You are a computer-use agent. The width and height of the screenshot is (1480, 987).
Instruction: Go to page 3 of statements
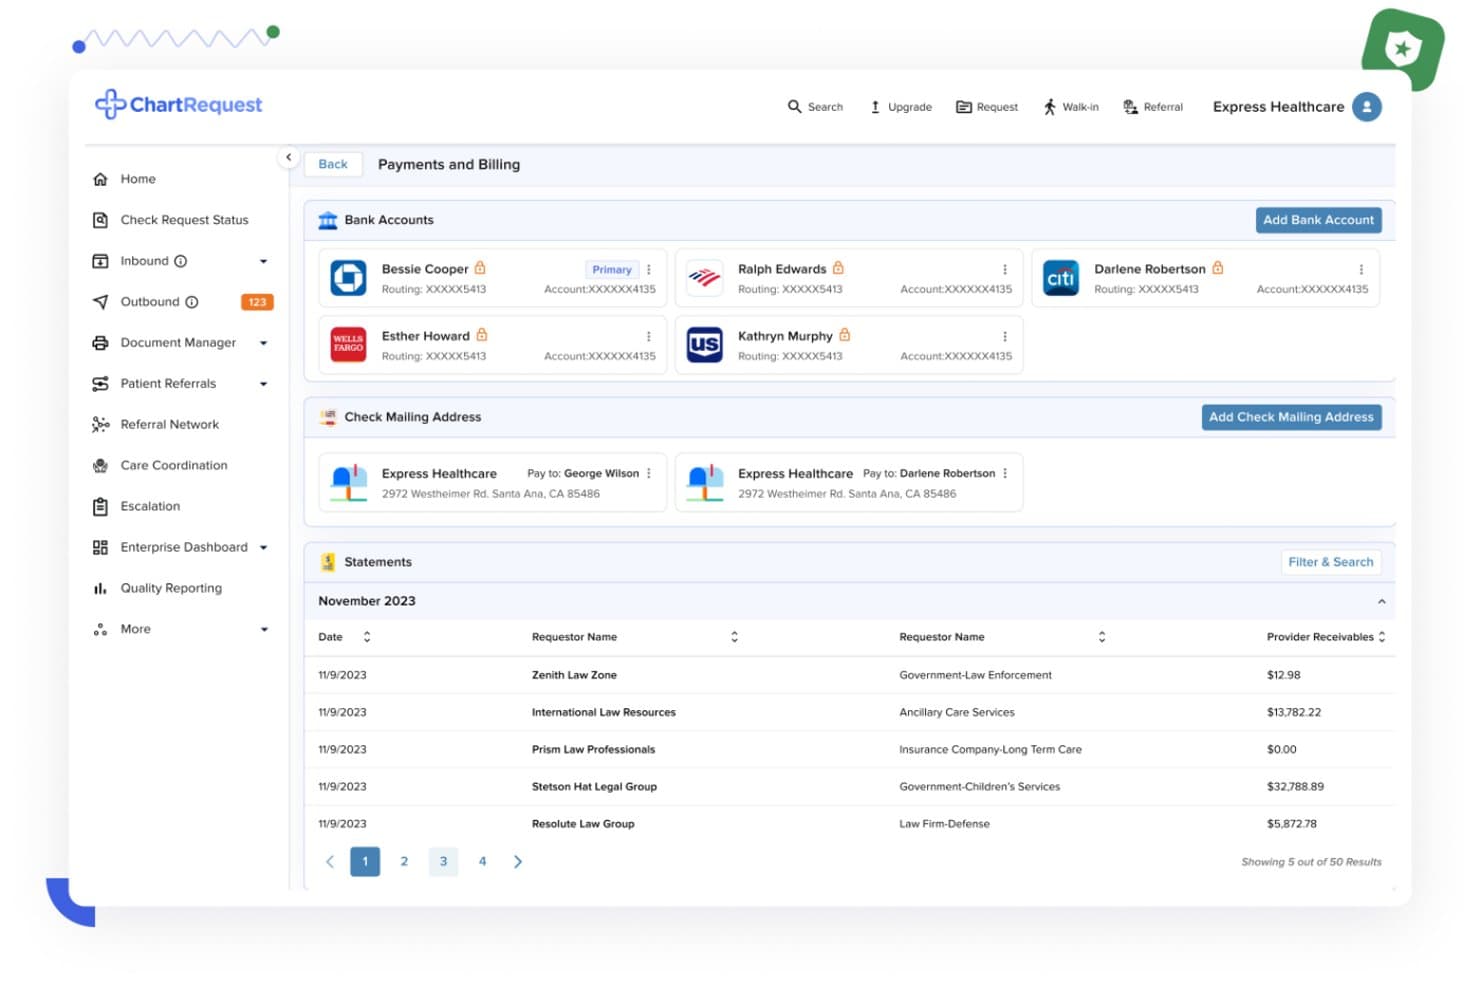pyautogui.click(x=443, y=862)
